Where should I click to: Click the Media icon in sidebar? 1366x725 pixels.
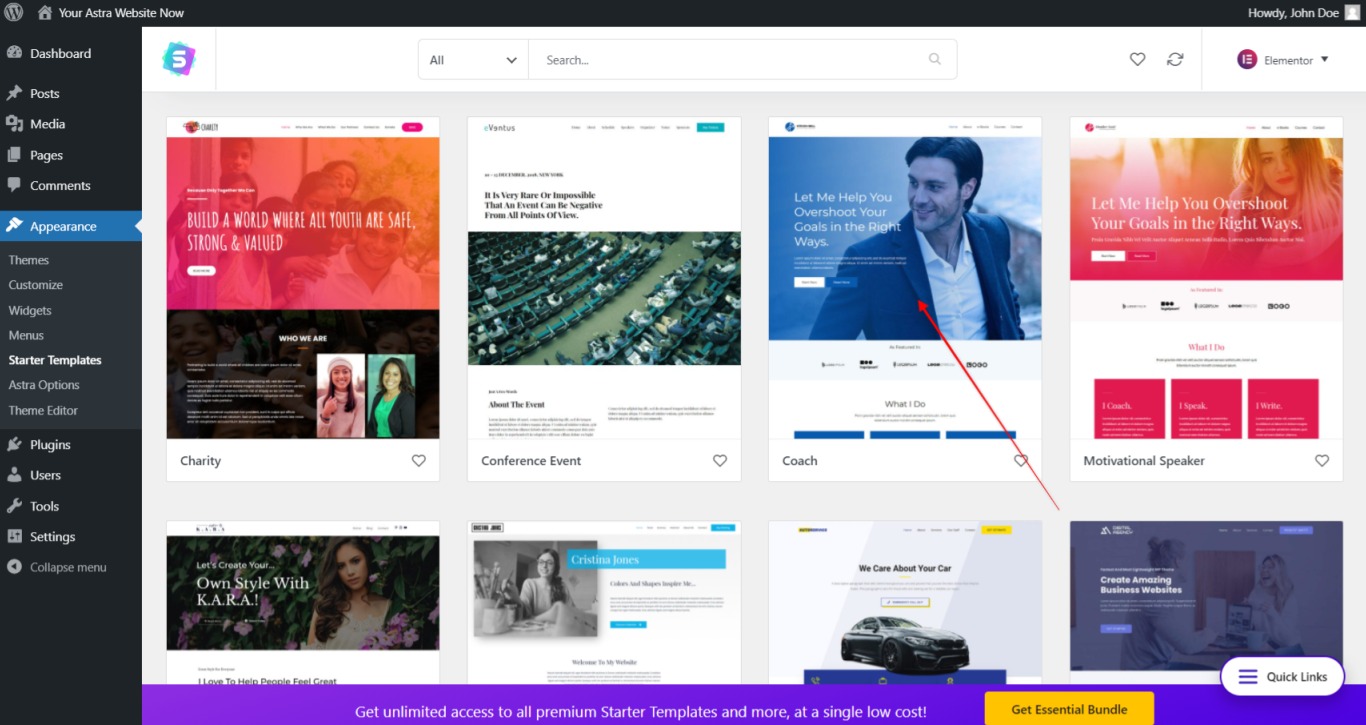(x=14, y=124)
